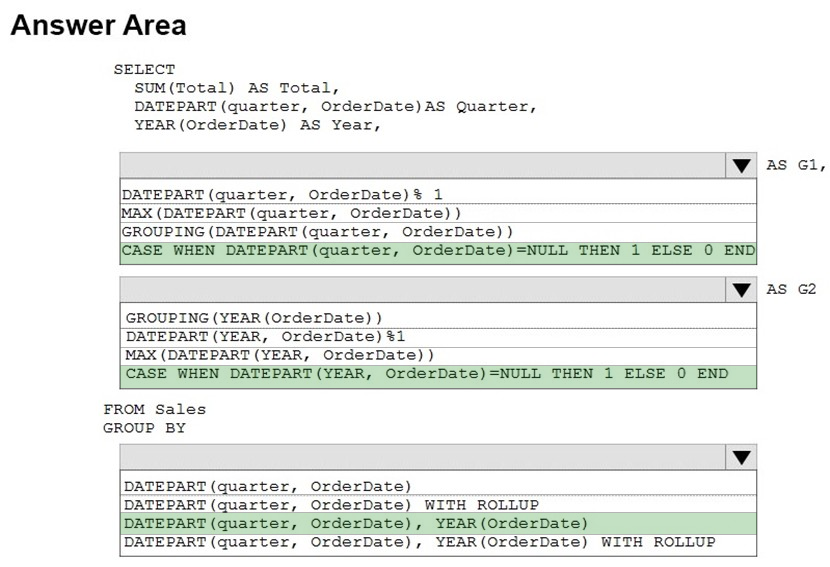The width and height of the screenshot is (830, 567).
Task: Select GROUPING(YEAR(OrderDate)) option
Action: pos(438,318)
